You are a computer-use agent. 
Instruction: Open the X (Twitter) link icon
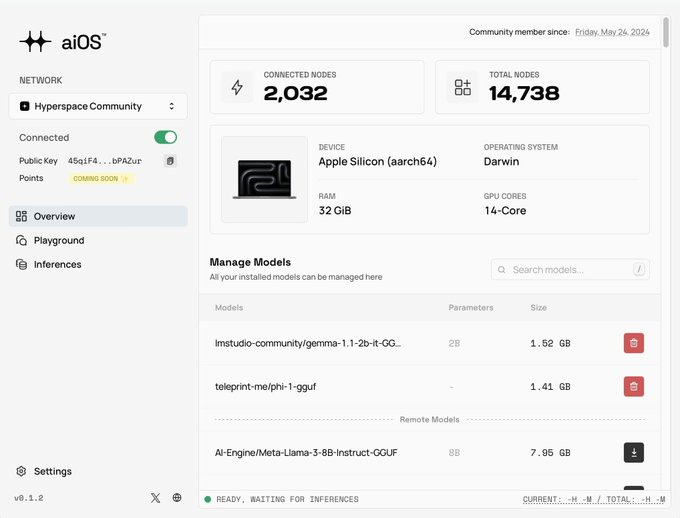[x=155, y=498]
